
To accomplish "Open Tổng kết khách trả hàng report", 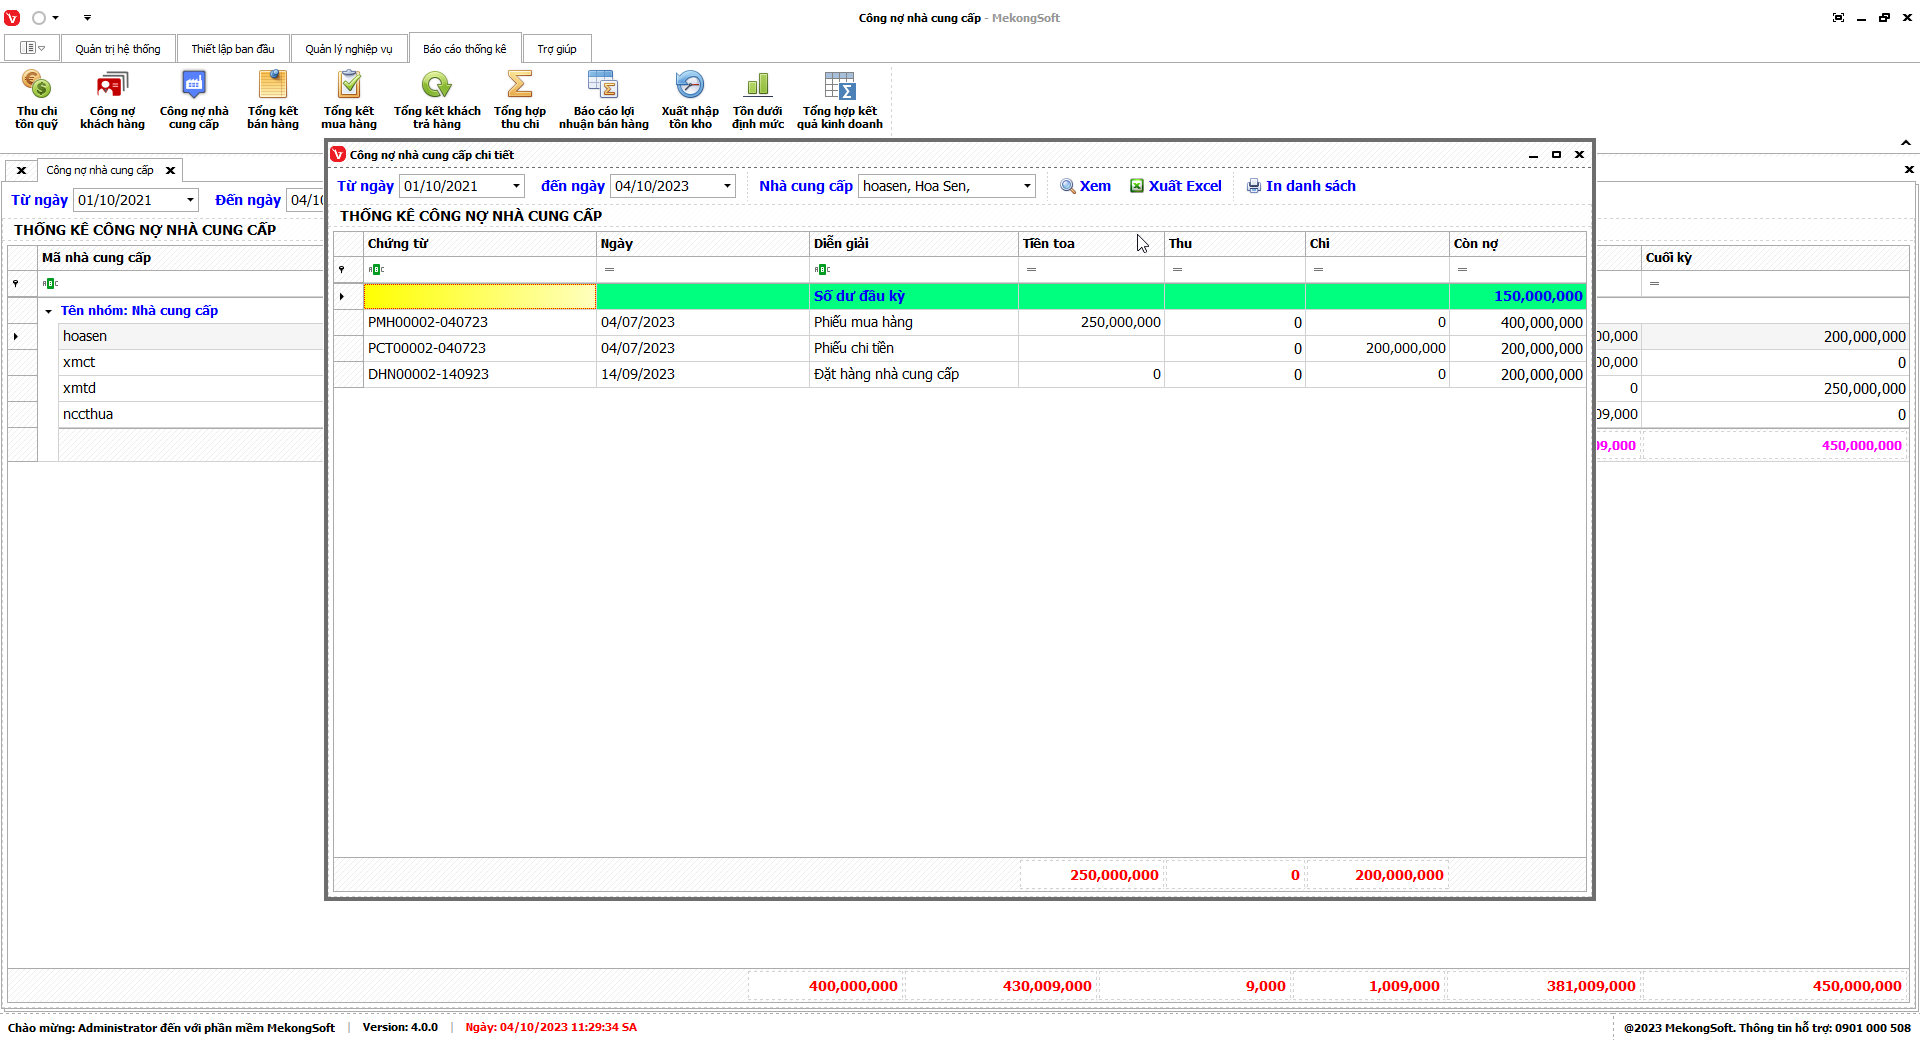I will click(x=436, y=99).
